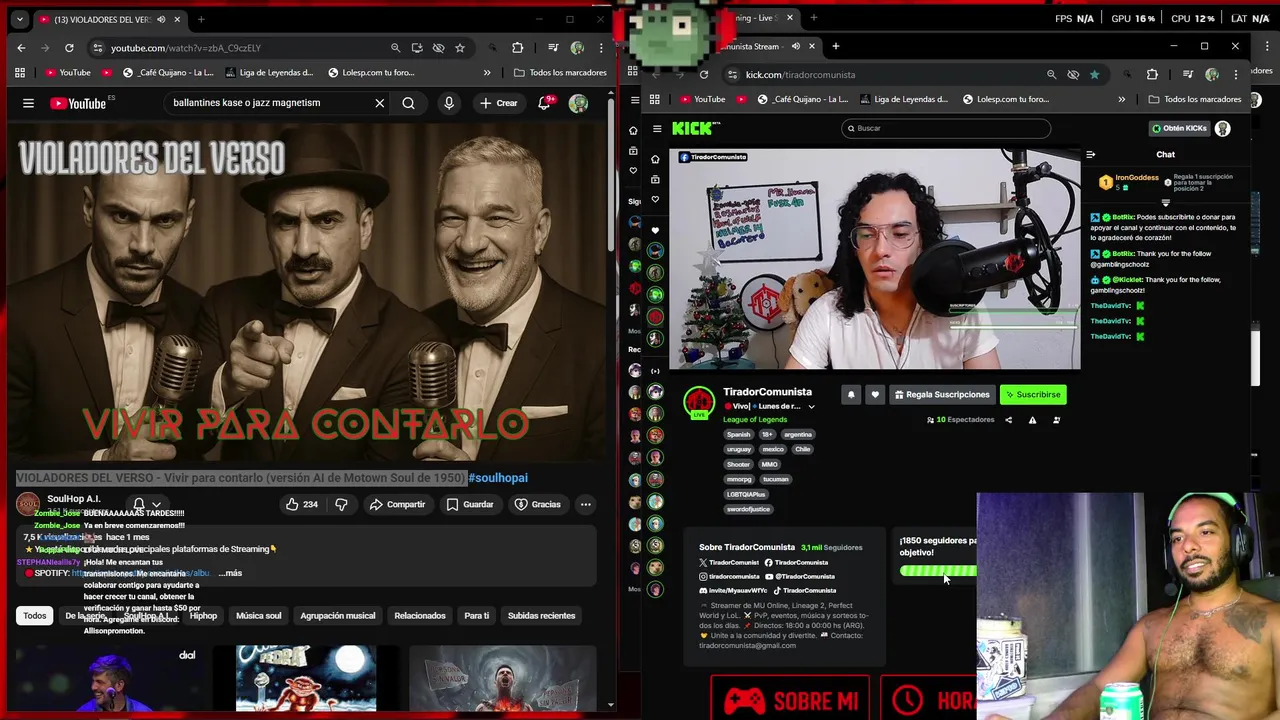
Task: Run the YouTube search with magnifier button
Action: (x=408, y=103)
